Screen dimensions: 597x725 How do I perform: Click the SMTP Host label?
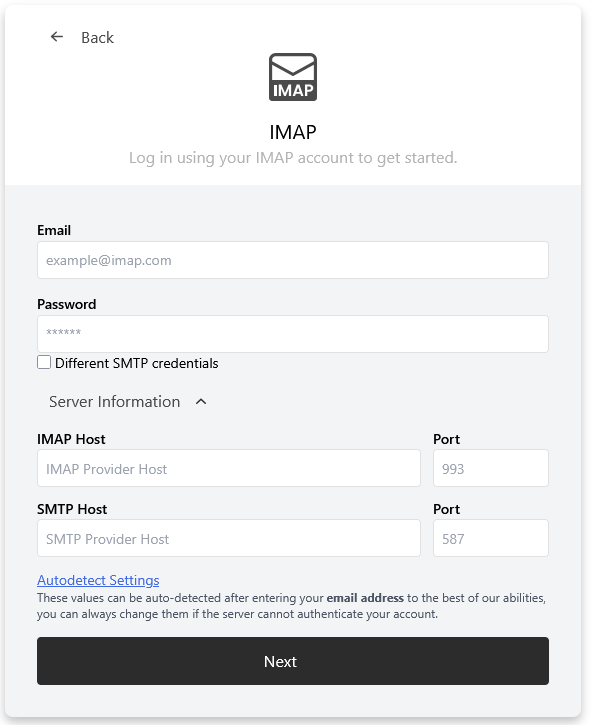[72, 510]
